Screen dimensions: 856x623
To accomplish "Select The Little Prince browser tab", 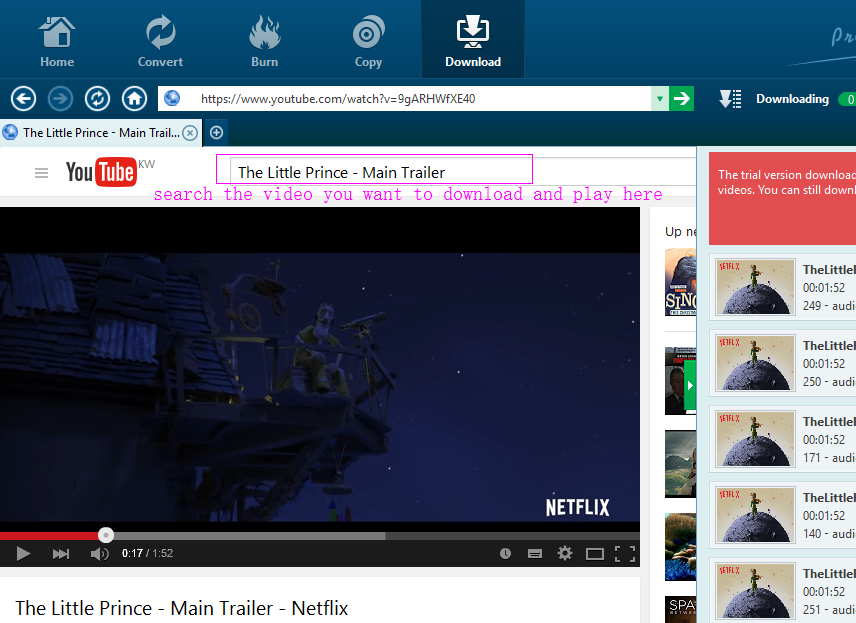I will pyautogui.click(x=100, y=133).
